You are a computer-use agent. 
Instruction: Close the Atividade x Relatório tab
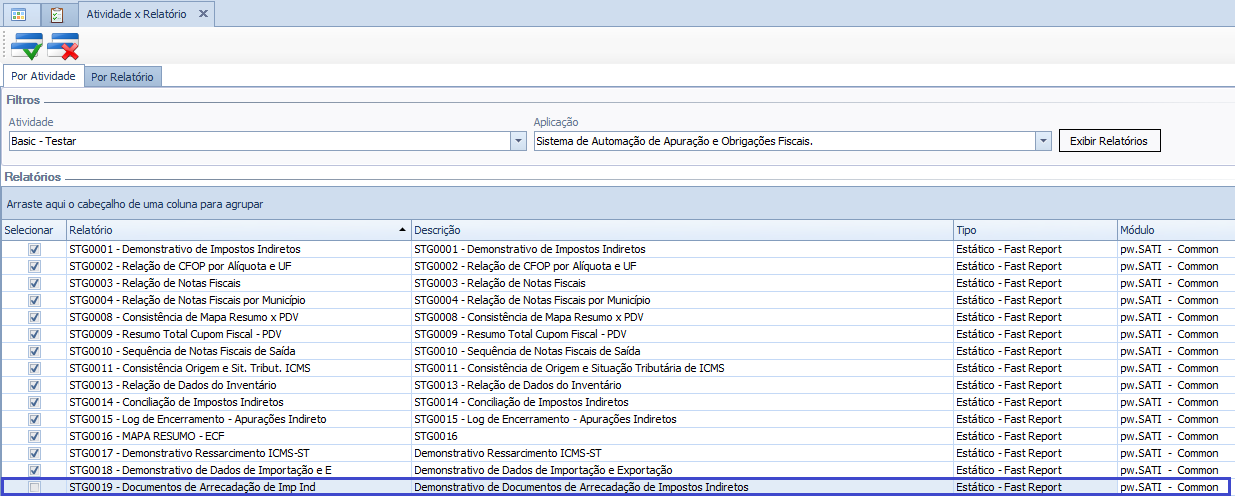203,15
